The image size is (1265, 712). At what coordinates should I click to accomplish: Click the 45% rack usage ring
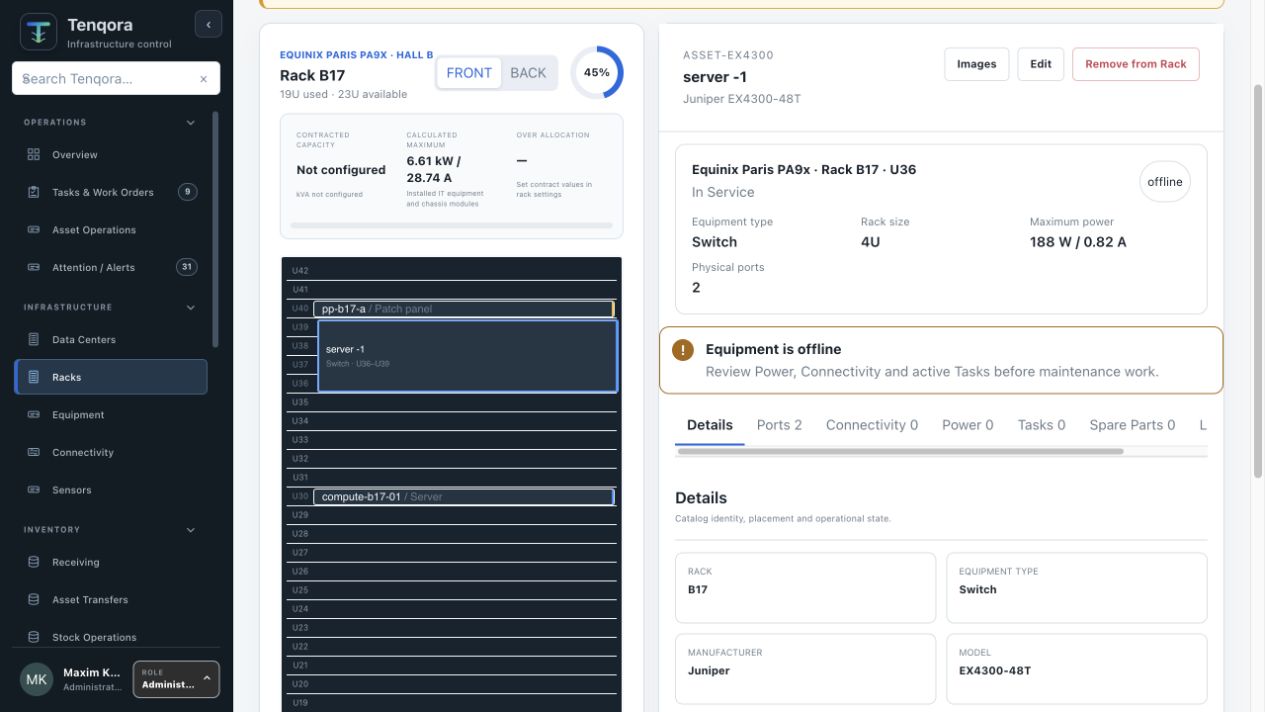pos(597,73)
